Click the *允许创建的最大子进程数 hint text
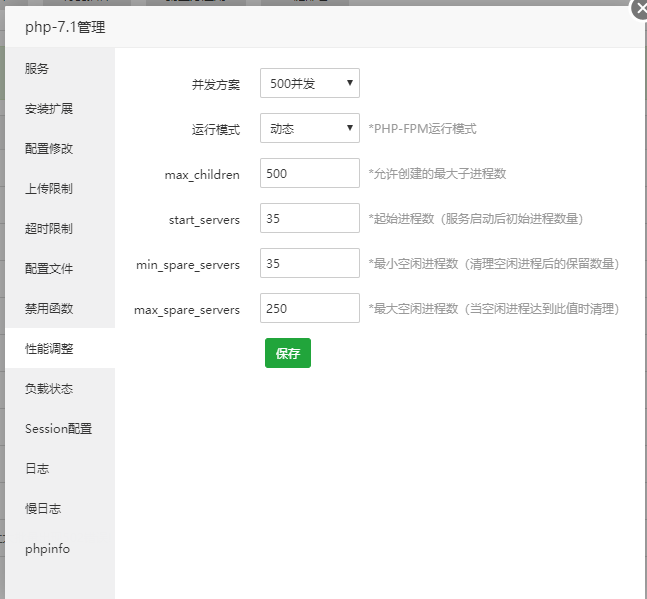The height and width of the screenshot is (599, 647). pos(437,174)
